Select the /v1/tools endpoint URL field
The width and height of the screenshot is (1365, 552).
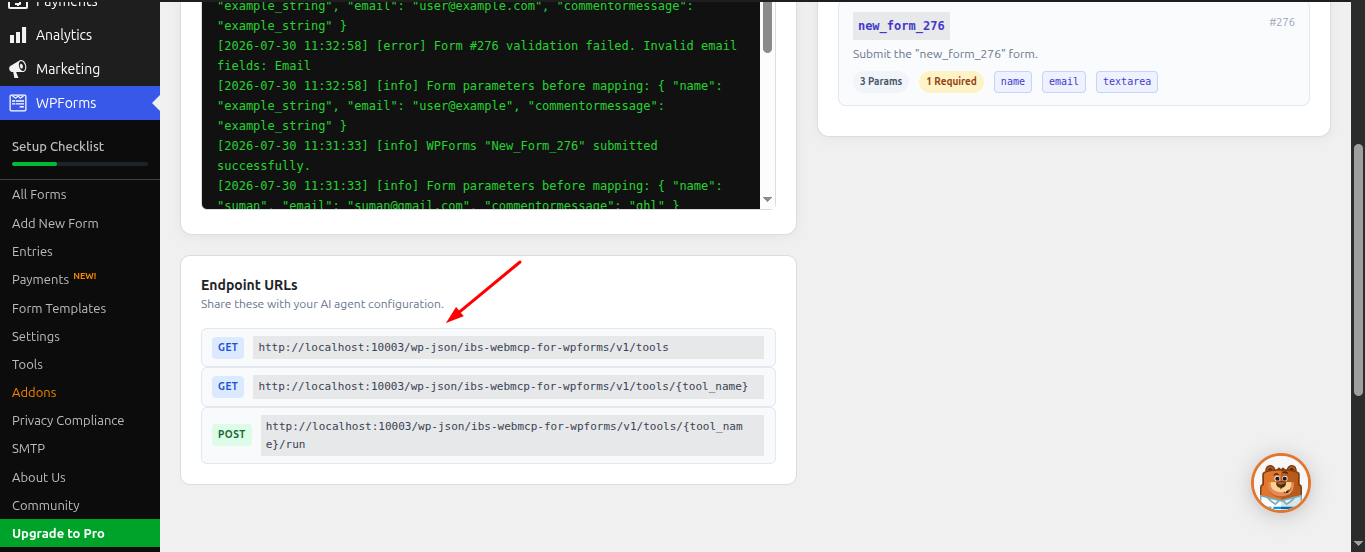click(508, 347)
